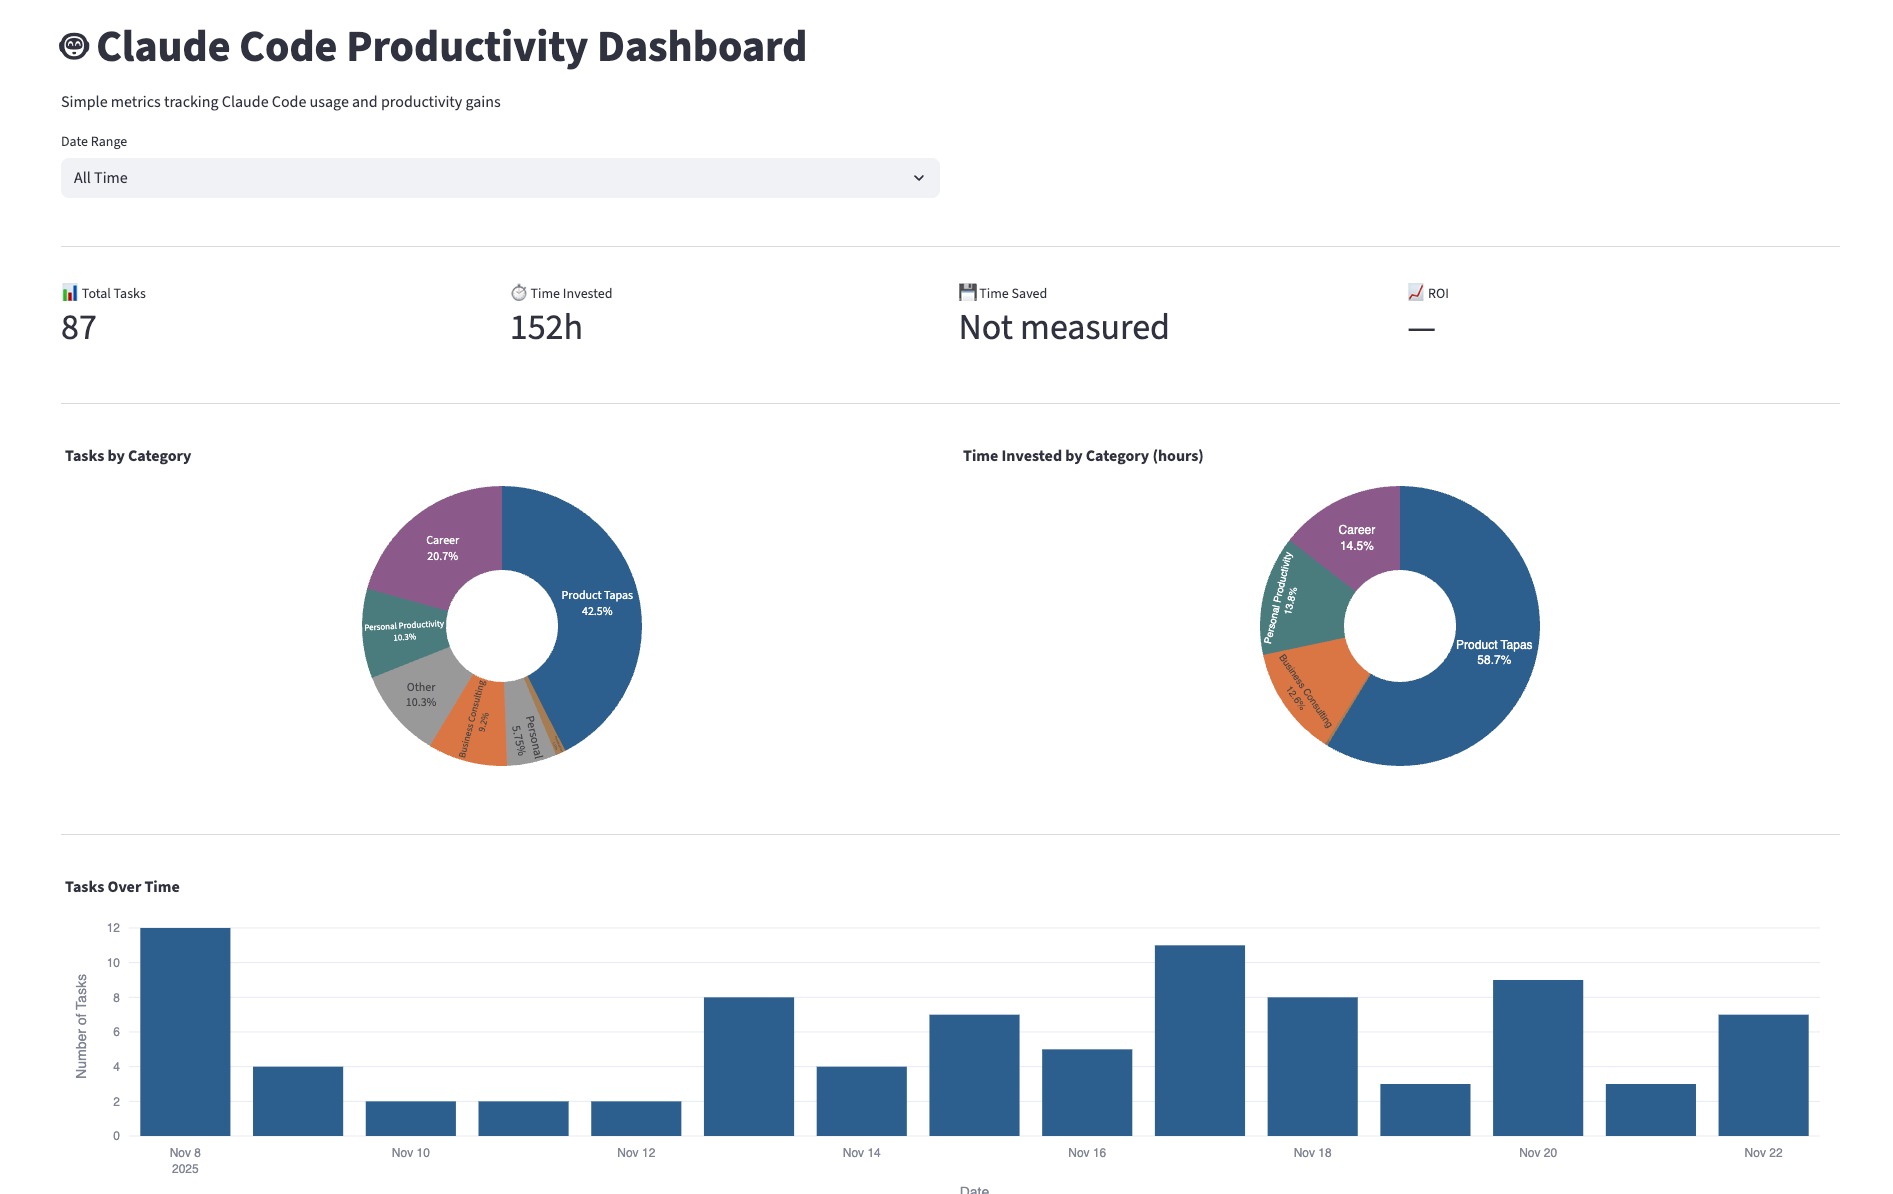Click the Nov 13 bar showing 8 tasks
This screenshot has height=1194, width=1893.
pyautogui.click(x=749, y=1067)
